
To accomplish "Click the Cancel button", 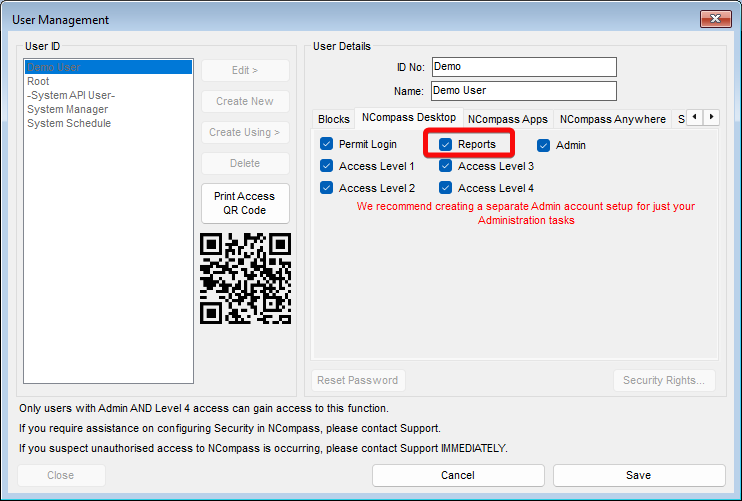I will pos(458,475).
